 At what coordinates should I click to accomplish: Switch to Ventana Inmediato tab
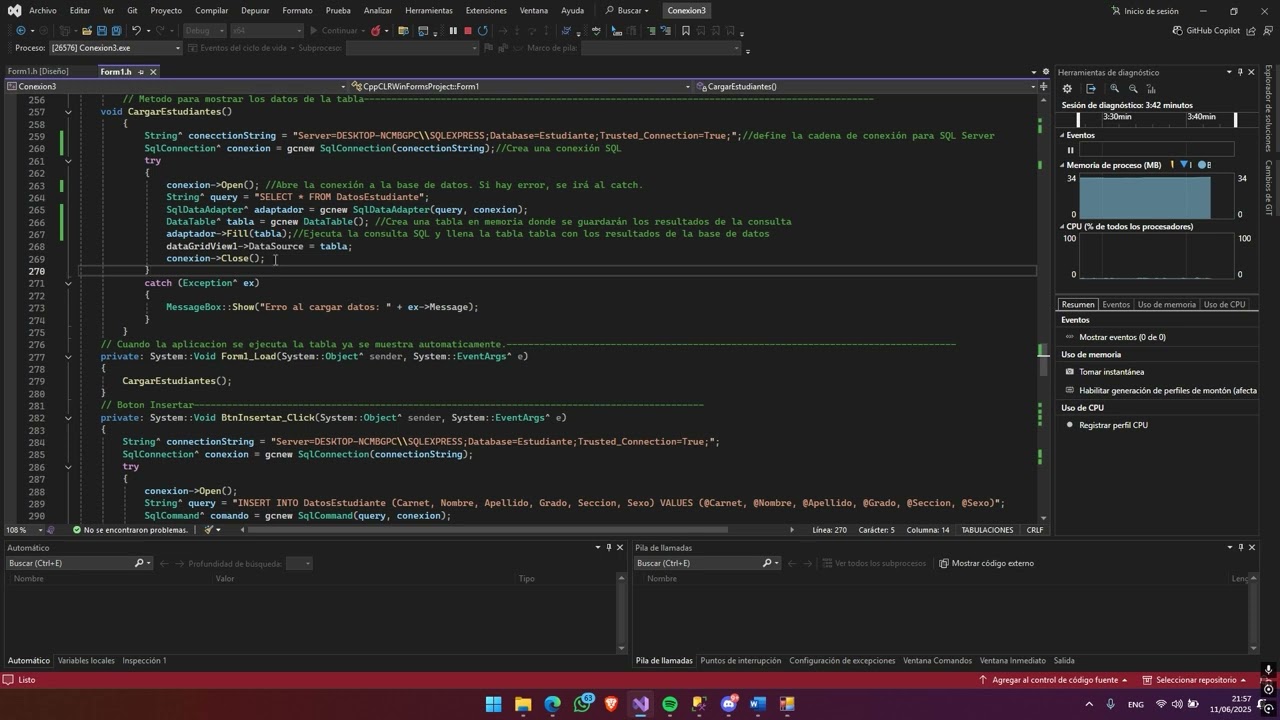pos(1013,661)
